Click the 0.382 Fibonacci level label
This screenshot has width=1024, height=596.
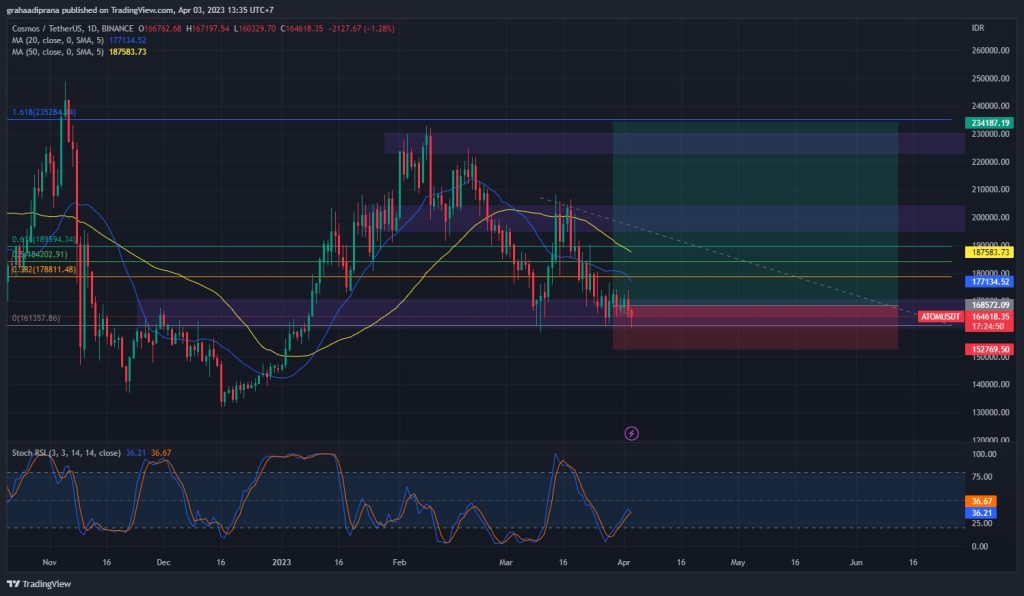pos(44,269)
